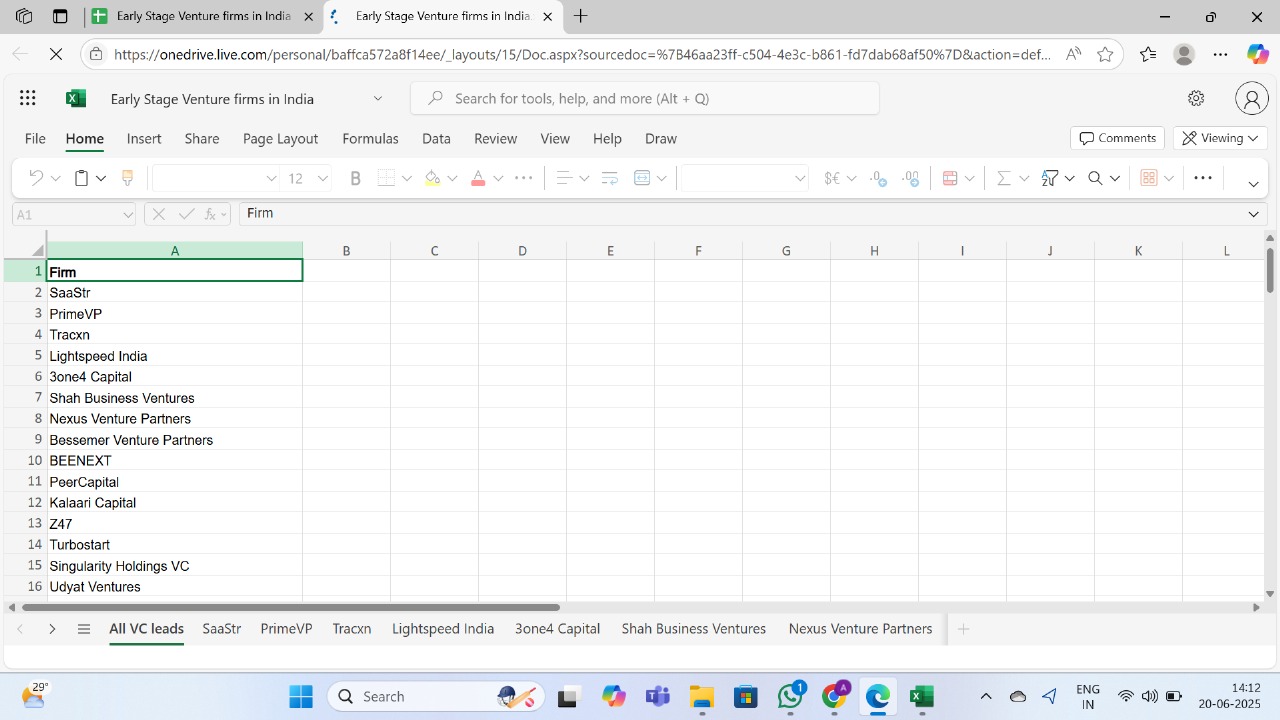The width and height of the screenshot is (1280, 720).
Task: Open the Nexus Venture Partners sheet tab
Action: click(x=860, y=629)
